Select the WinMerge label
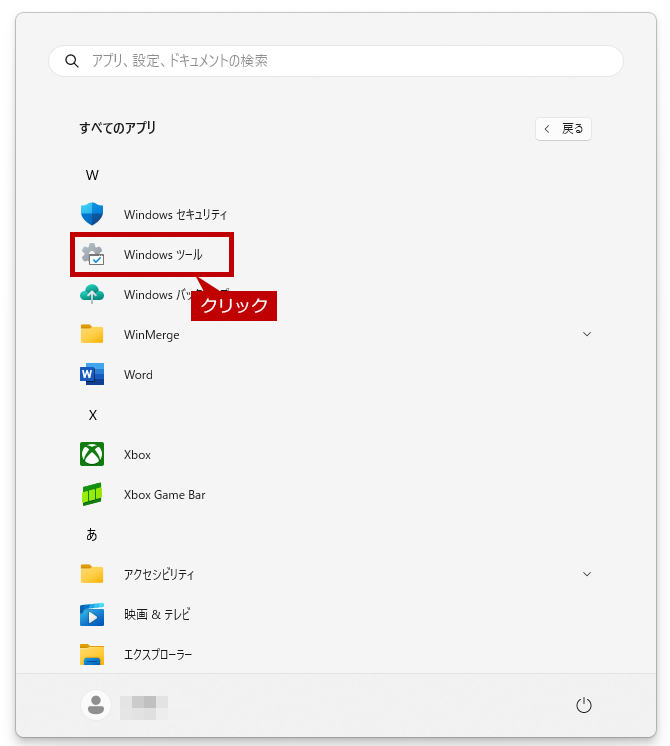 (152, 335)
